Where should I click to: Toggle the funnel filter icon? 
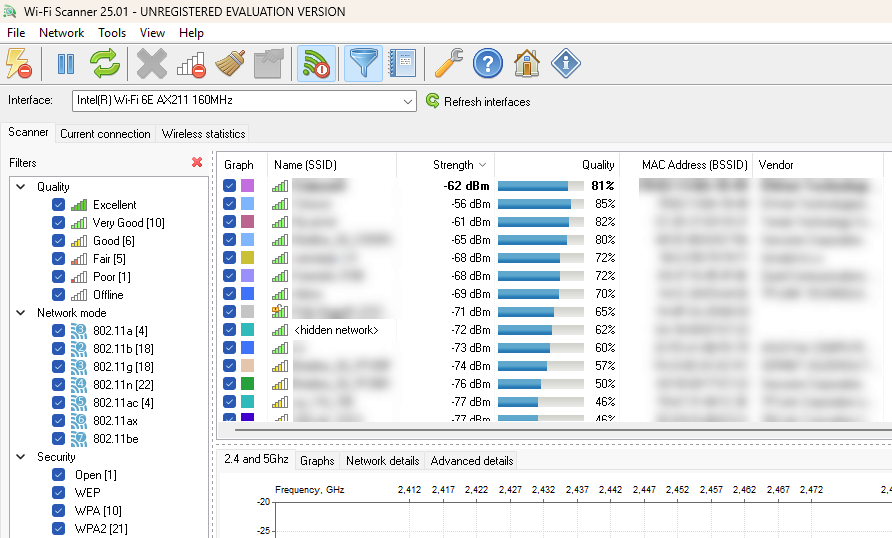pos(362,65)
